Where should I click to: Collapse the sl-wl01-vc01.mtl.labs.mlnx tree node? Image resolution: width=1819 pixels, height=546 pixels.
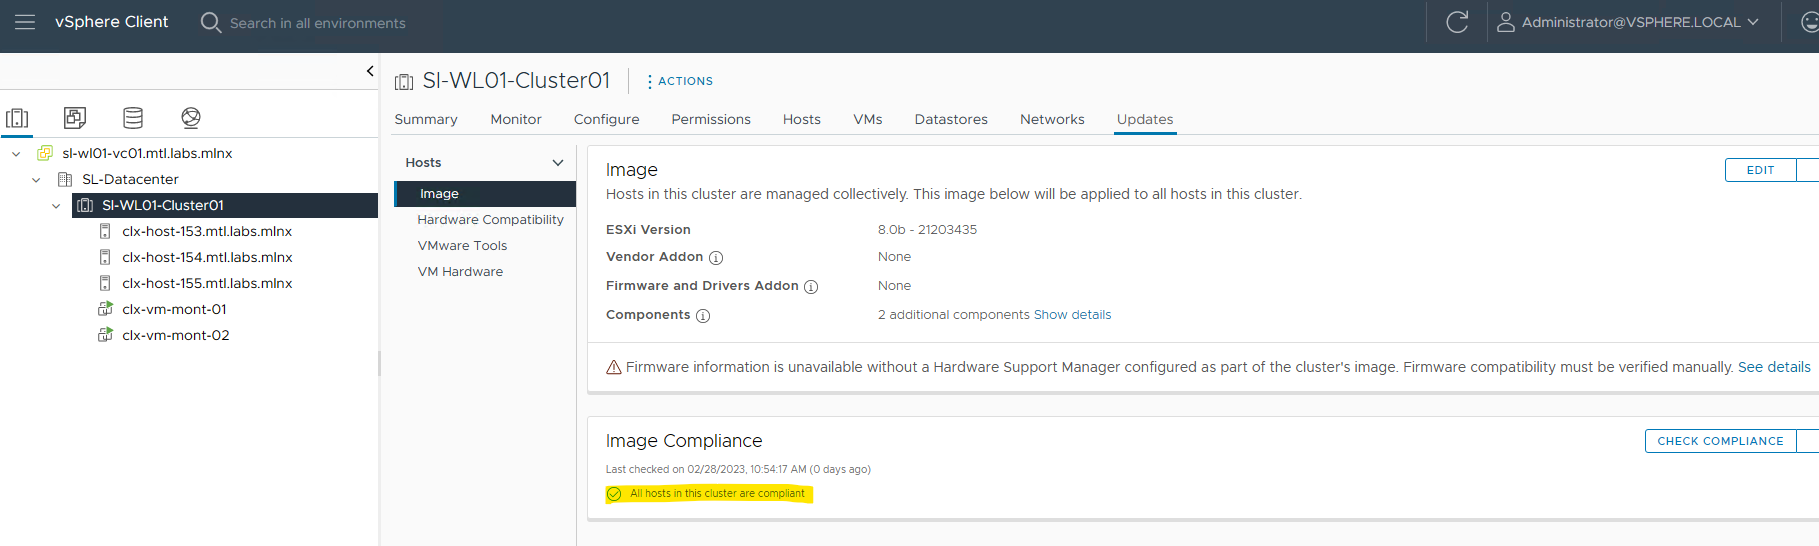(x=16, y=153)
